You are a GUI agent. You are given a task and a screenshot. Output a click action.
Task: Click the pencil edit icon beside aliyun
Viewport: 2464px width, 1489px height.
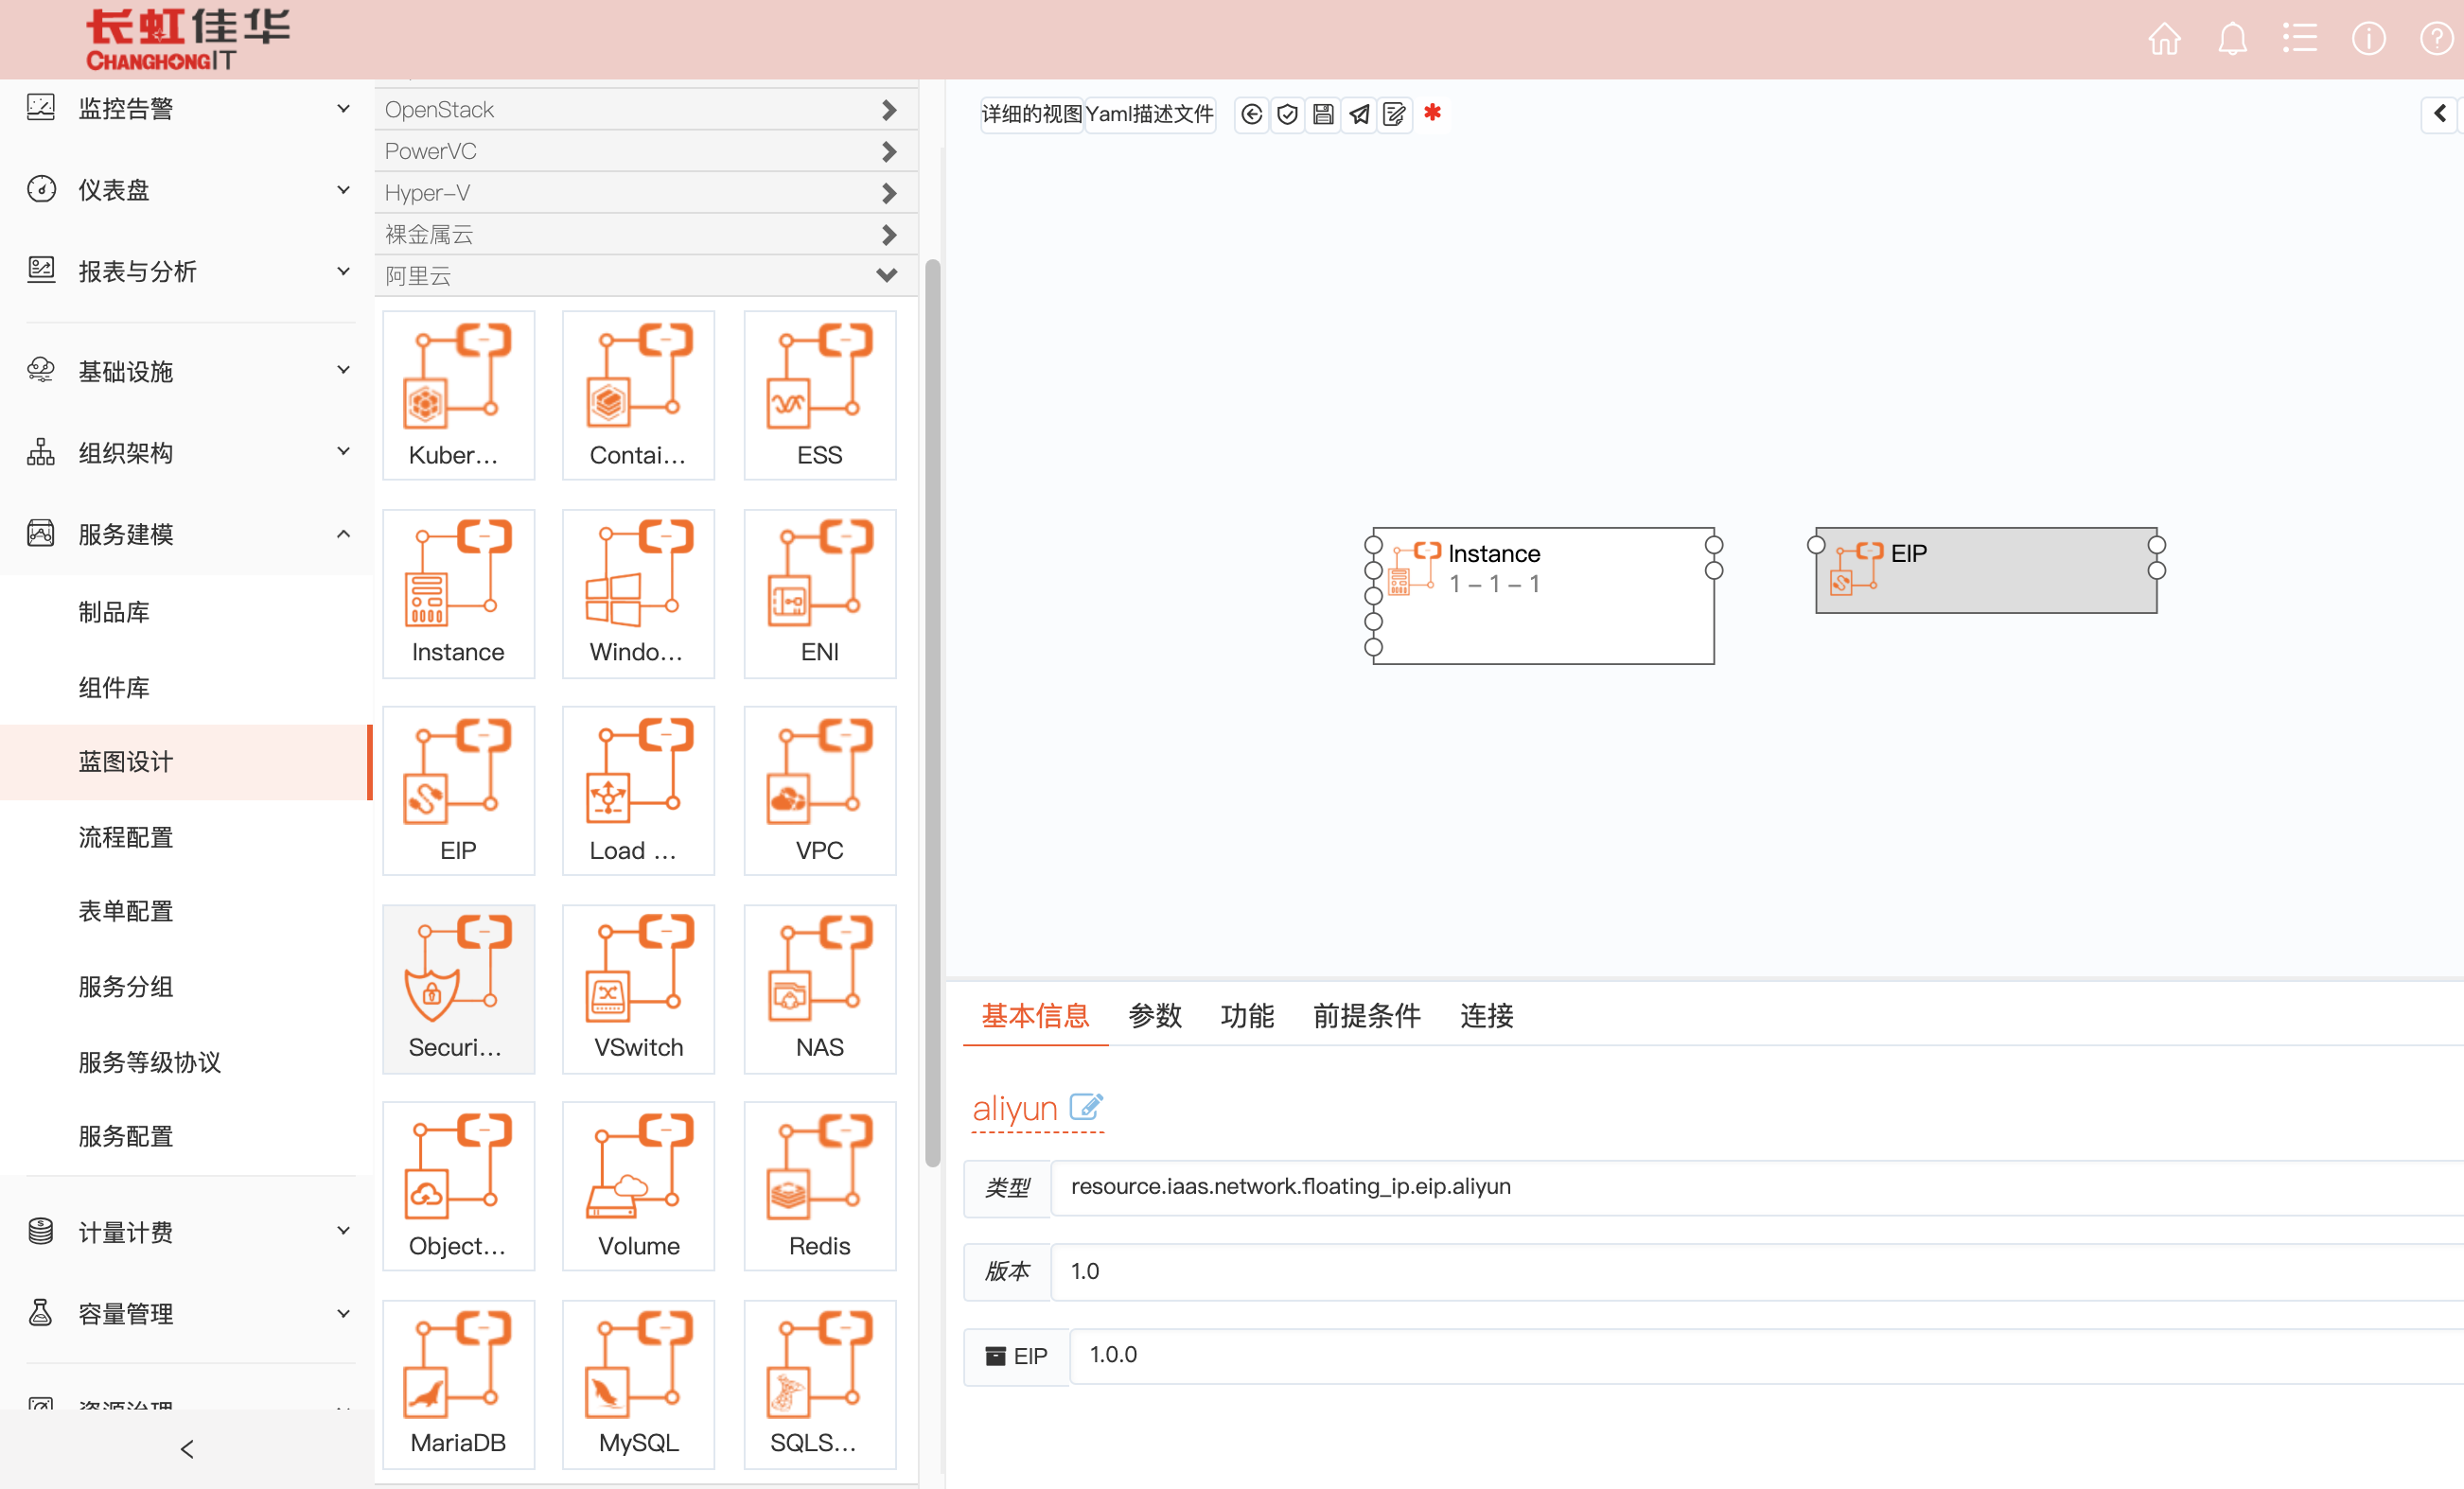1085,1107
